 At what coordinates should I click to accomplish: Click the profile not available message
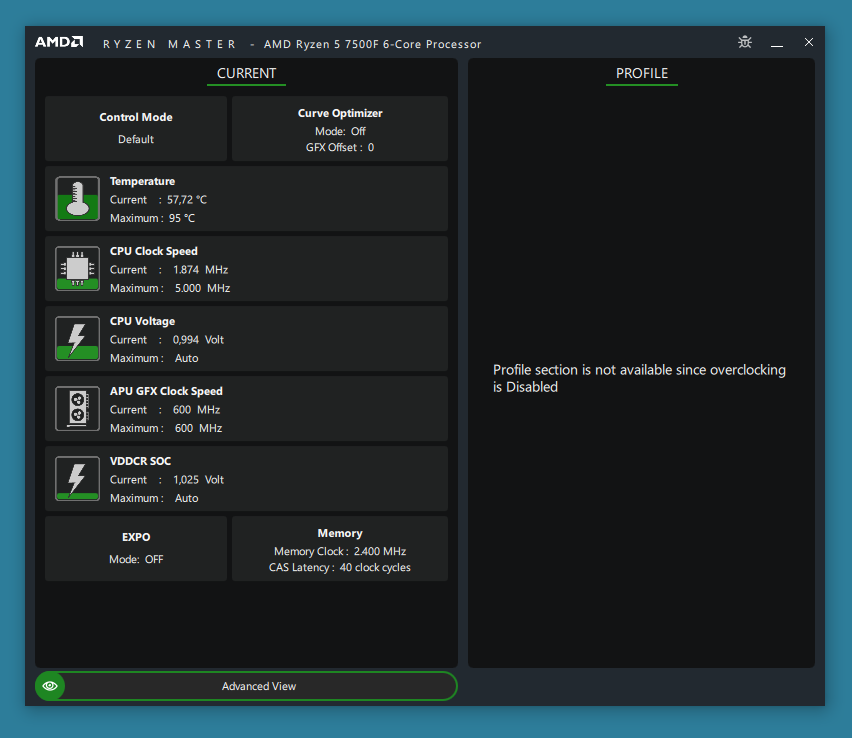click(639, 378)
